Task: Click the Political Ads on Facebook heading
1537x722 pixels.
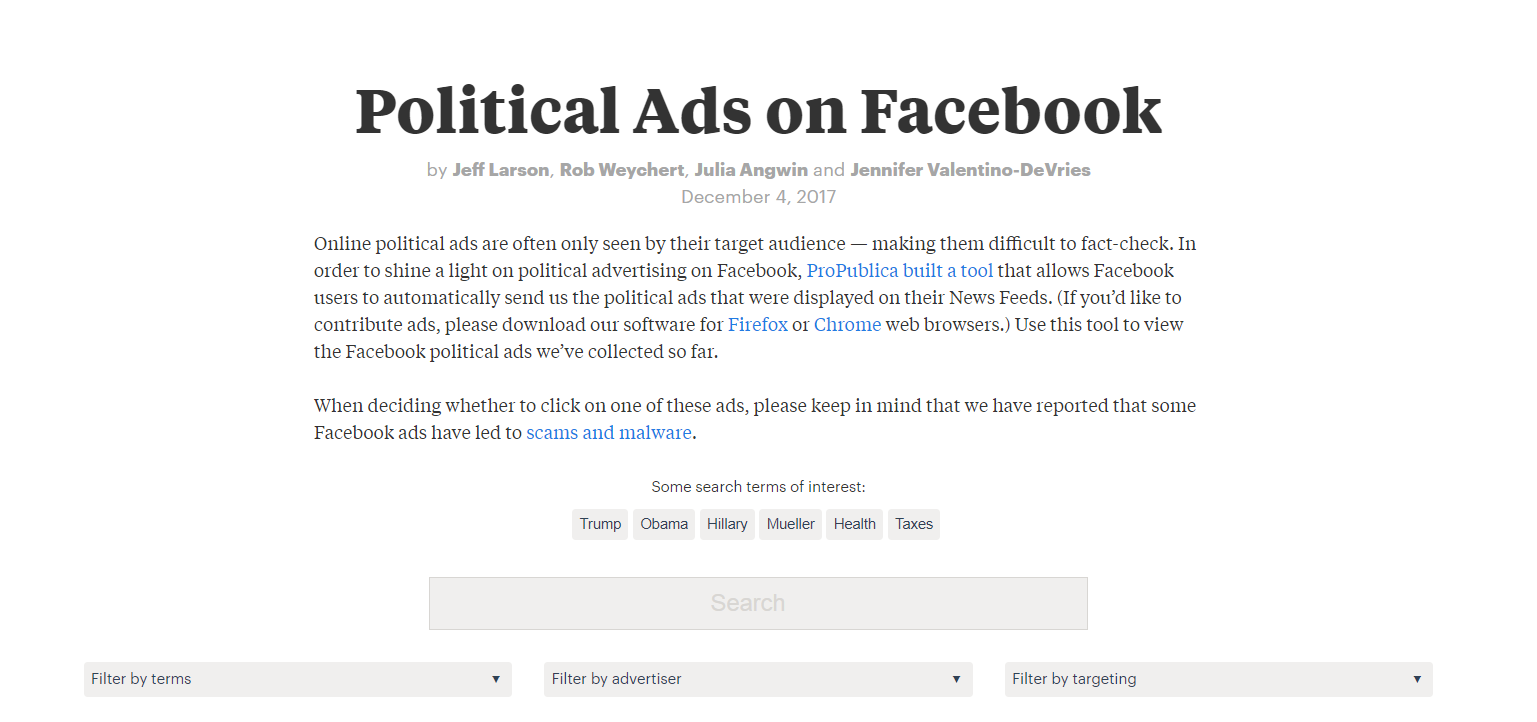Action: click(x=758, y=111)
